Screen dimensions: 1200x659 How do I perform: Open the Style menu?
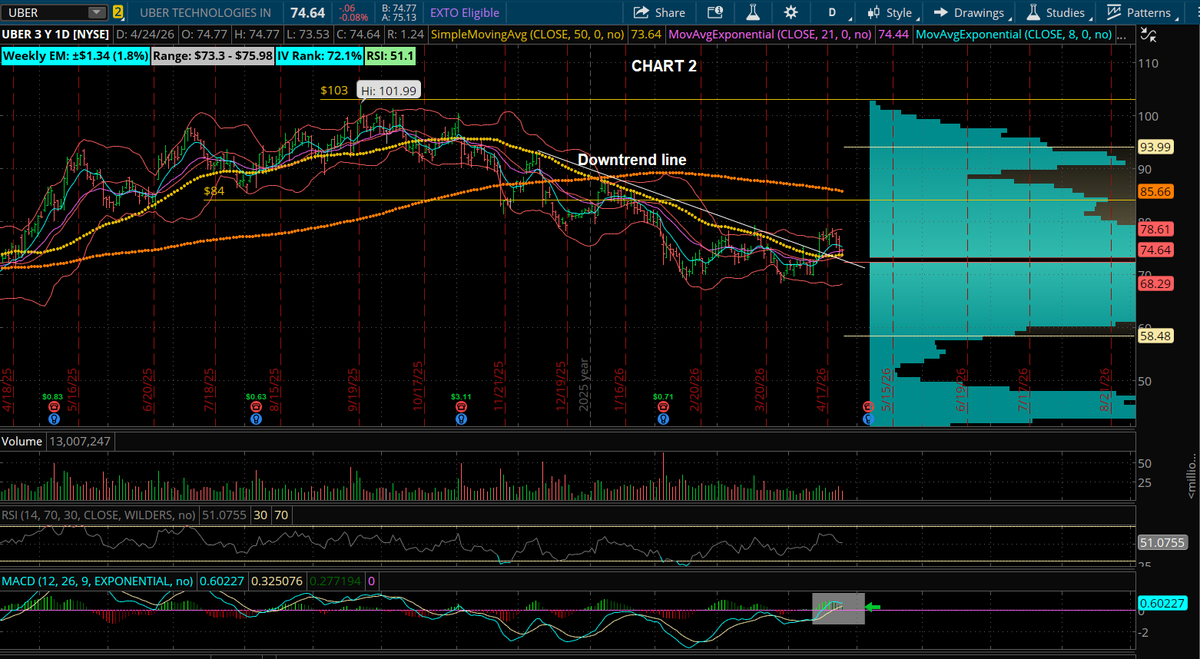coord(890,12)
